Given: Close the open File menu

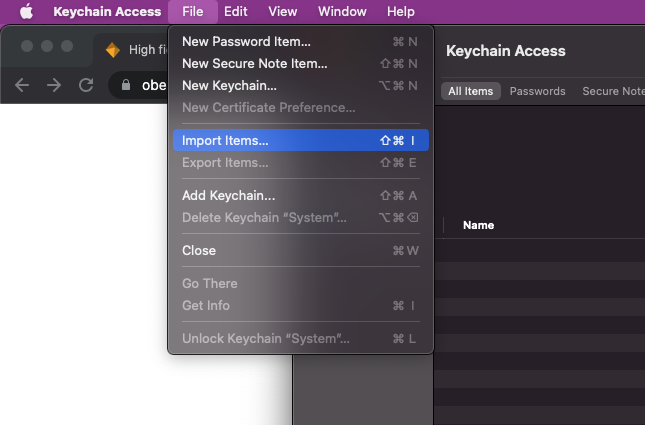Looking at the screenshot, I should [193, 12].
